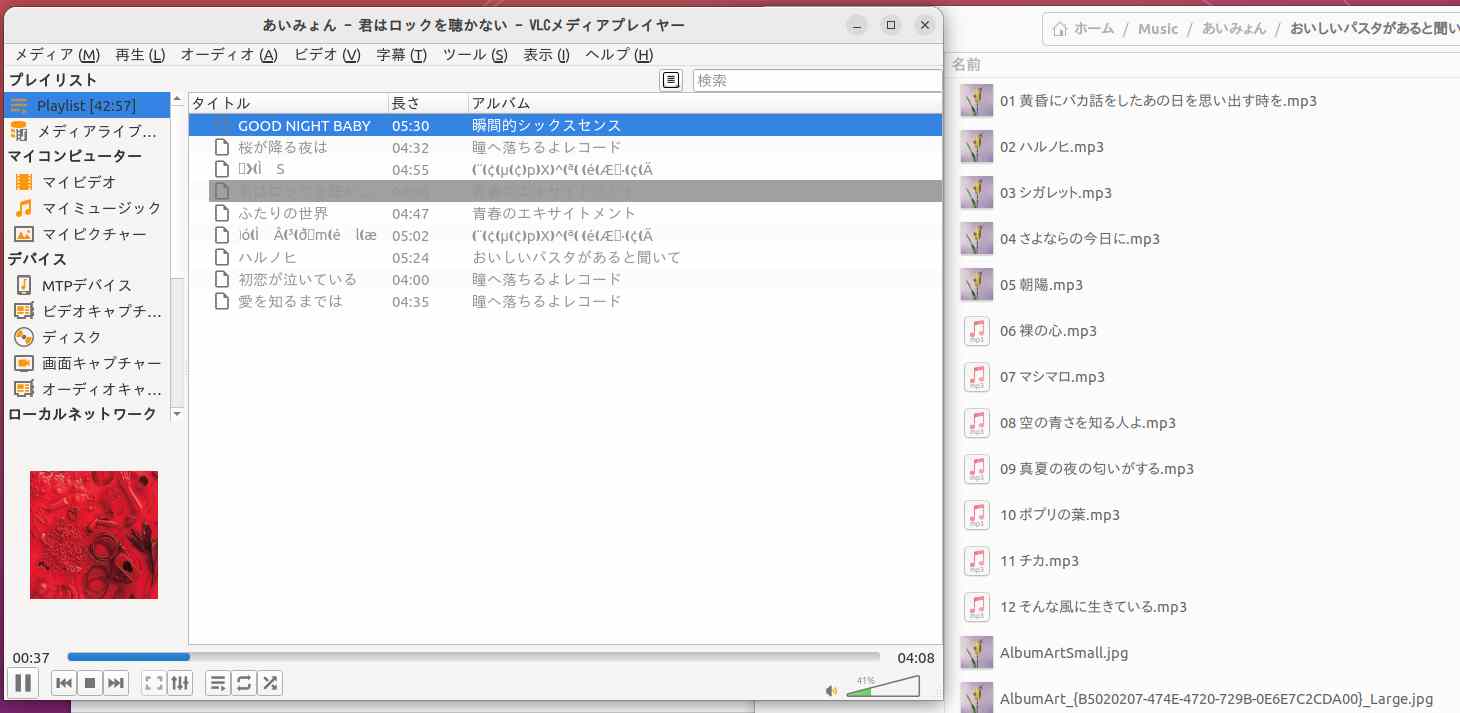
Task: Toggle loop repeat mode
Action: tap(243, 683)
